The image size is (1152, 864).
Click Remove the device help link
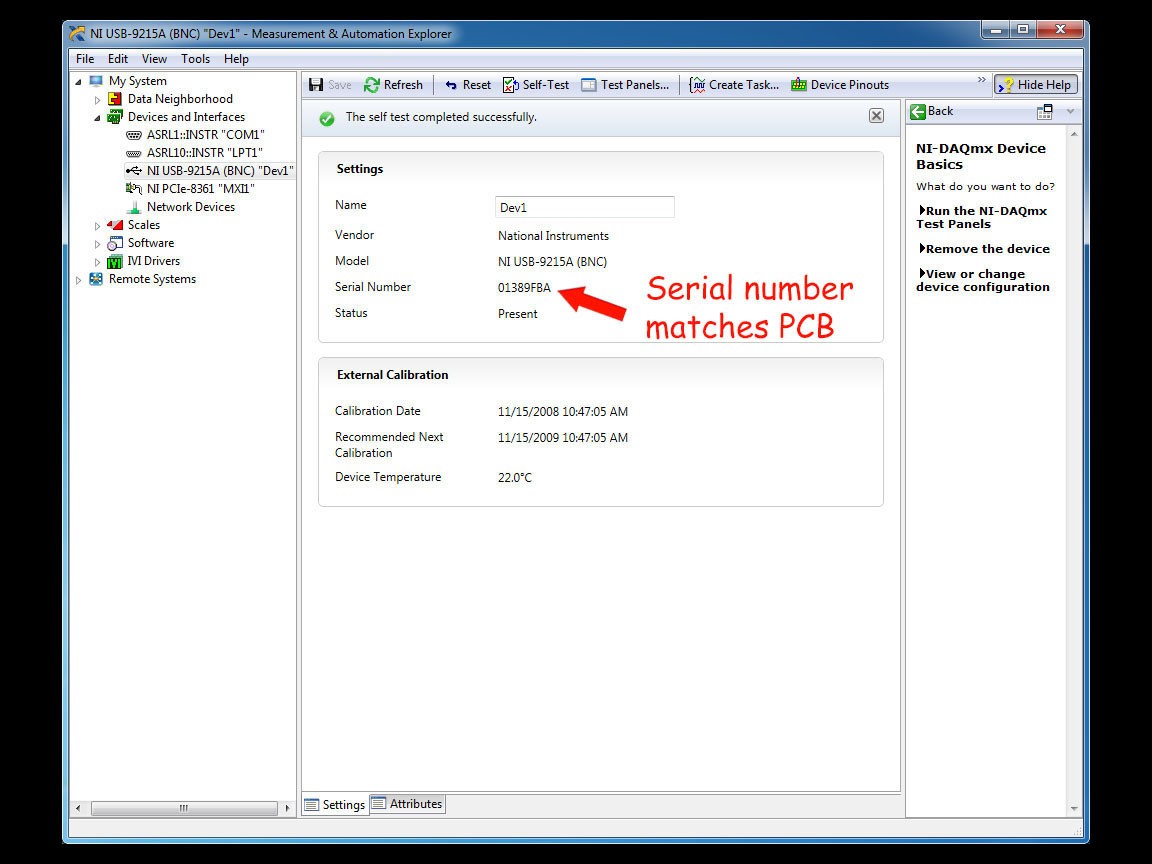984,249
